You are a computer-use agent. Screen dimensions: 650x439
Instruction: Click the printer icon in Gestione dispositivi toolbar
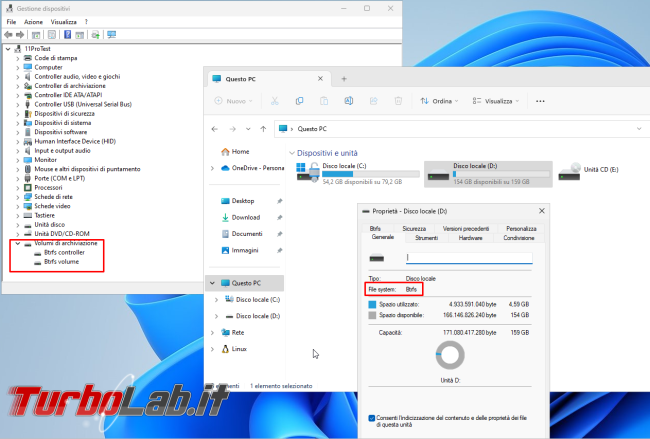pyautogui.click(x=95, y=35)
